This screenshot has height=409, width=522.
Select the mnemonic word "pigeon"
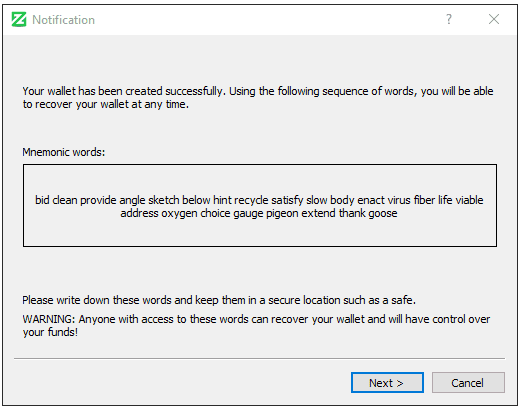tap(282, 213)
